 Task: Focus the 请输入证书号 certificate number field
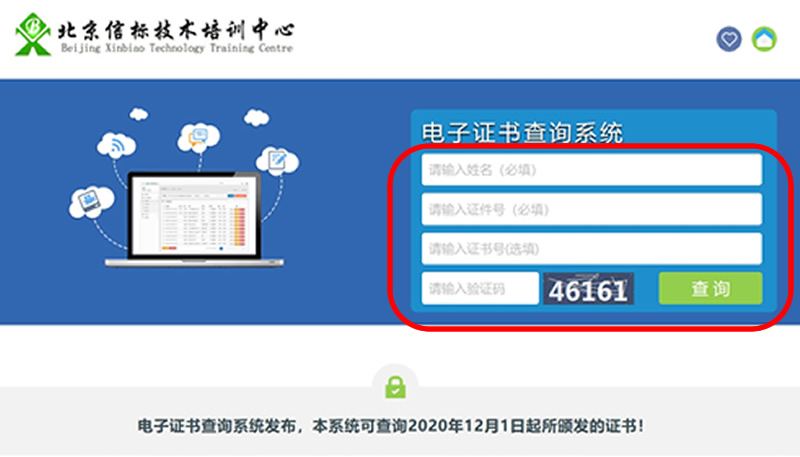(591, 249)
